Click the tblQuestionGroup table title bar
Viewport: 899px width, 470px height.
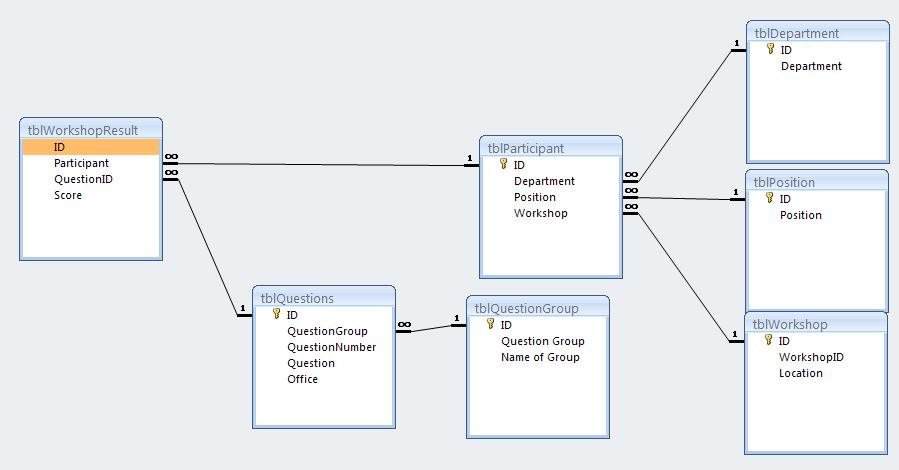(x=538, y=308)
